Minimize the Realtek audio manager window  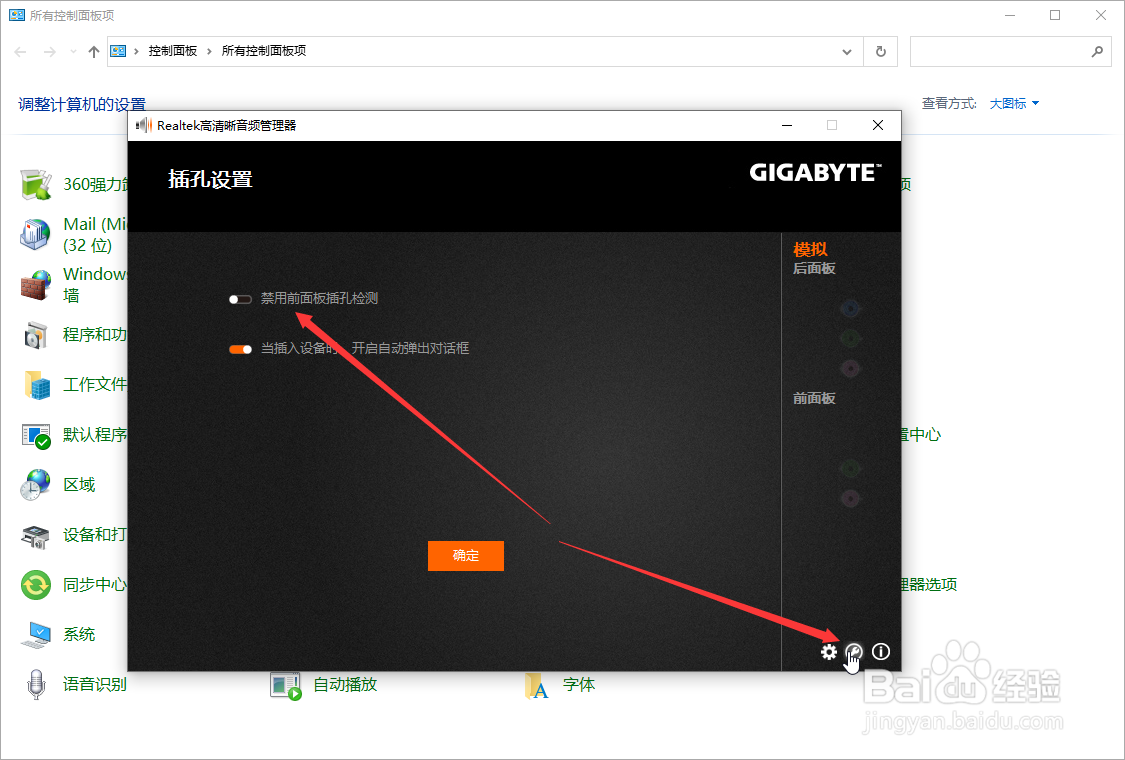787,126
